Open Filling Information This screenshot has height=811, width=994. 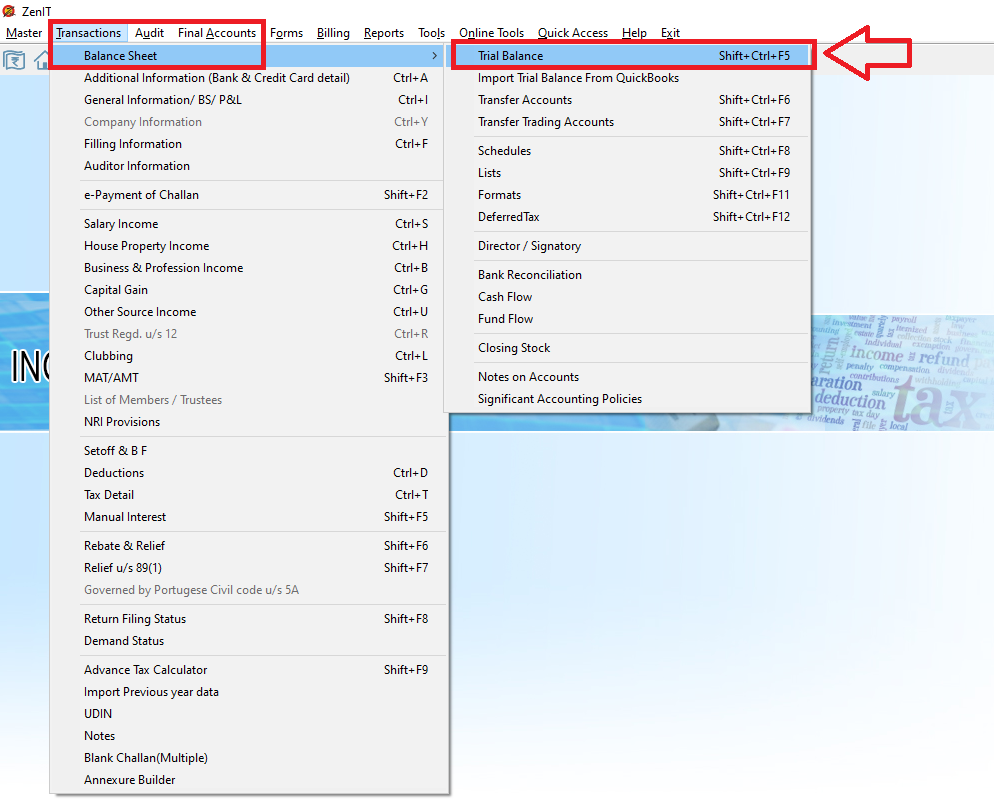pyautogui.click(x=248, y=144)
